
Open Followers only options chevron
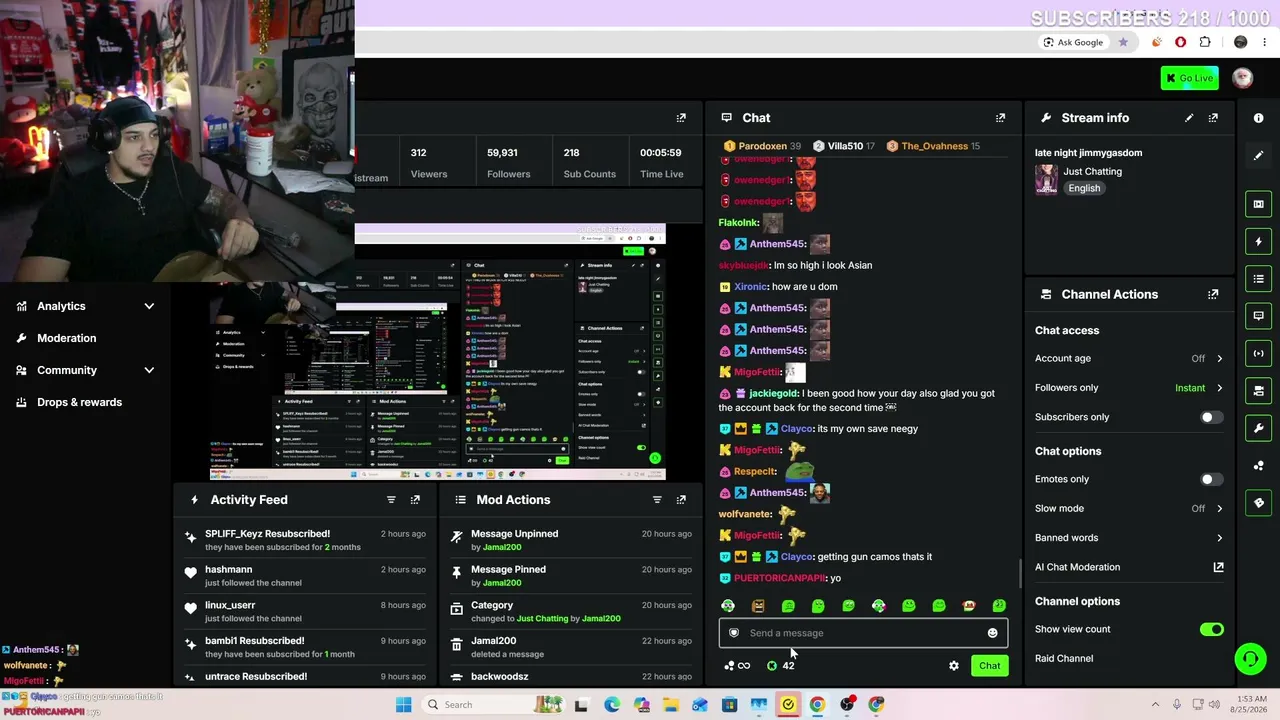(x=1219, y=388)
